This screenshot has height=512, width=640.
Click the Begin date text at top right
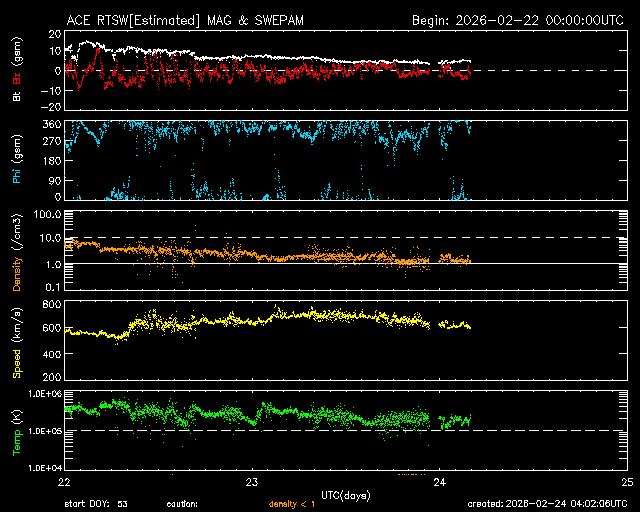tap(519, 19)
